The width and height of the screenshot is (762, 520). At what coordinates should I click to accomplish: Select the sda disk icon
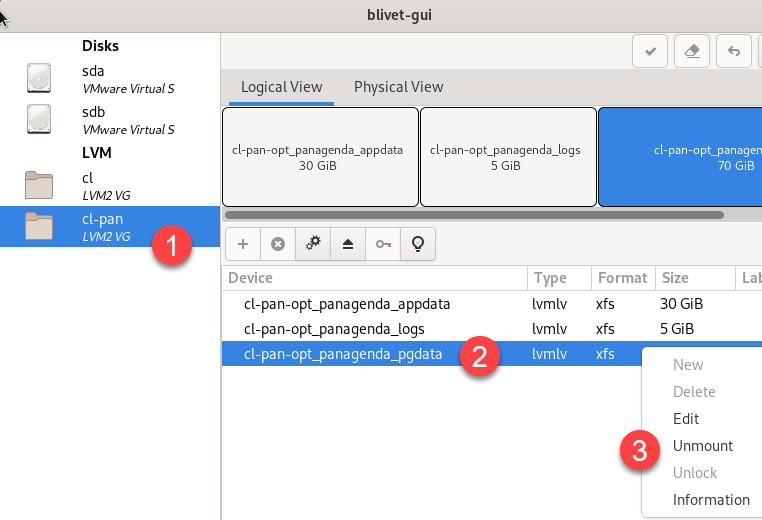click(x=39, y=78)
